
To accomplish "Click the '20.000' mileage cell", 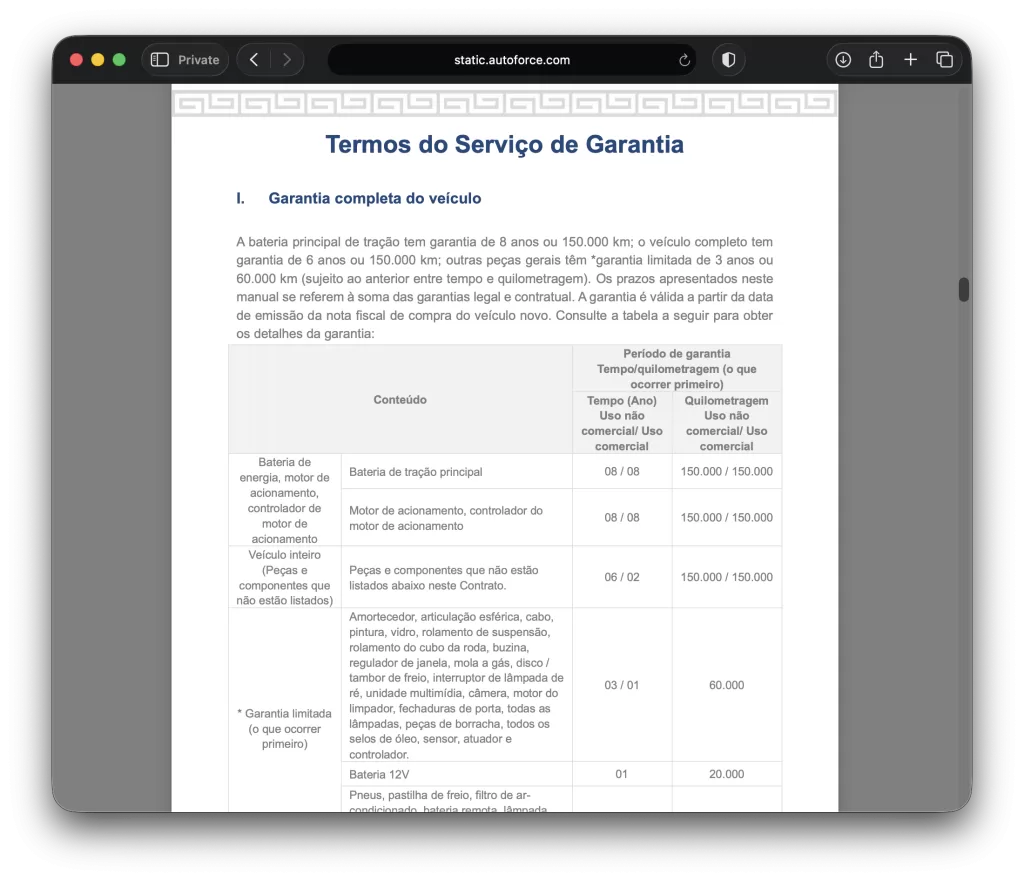I will point(726,775).
